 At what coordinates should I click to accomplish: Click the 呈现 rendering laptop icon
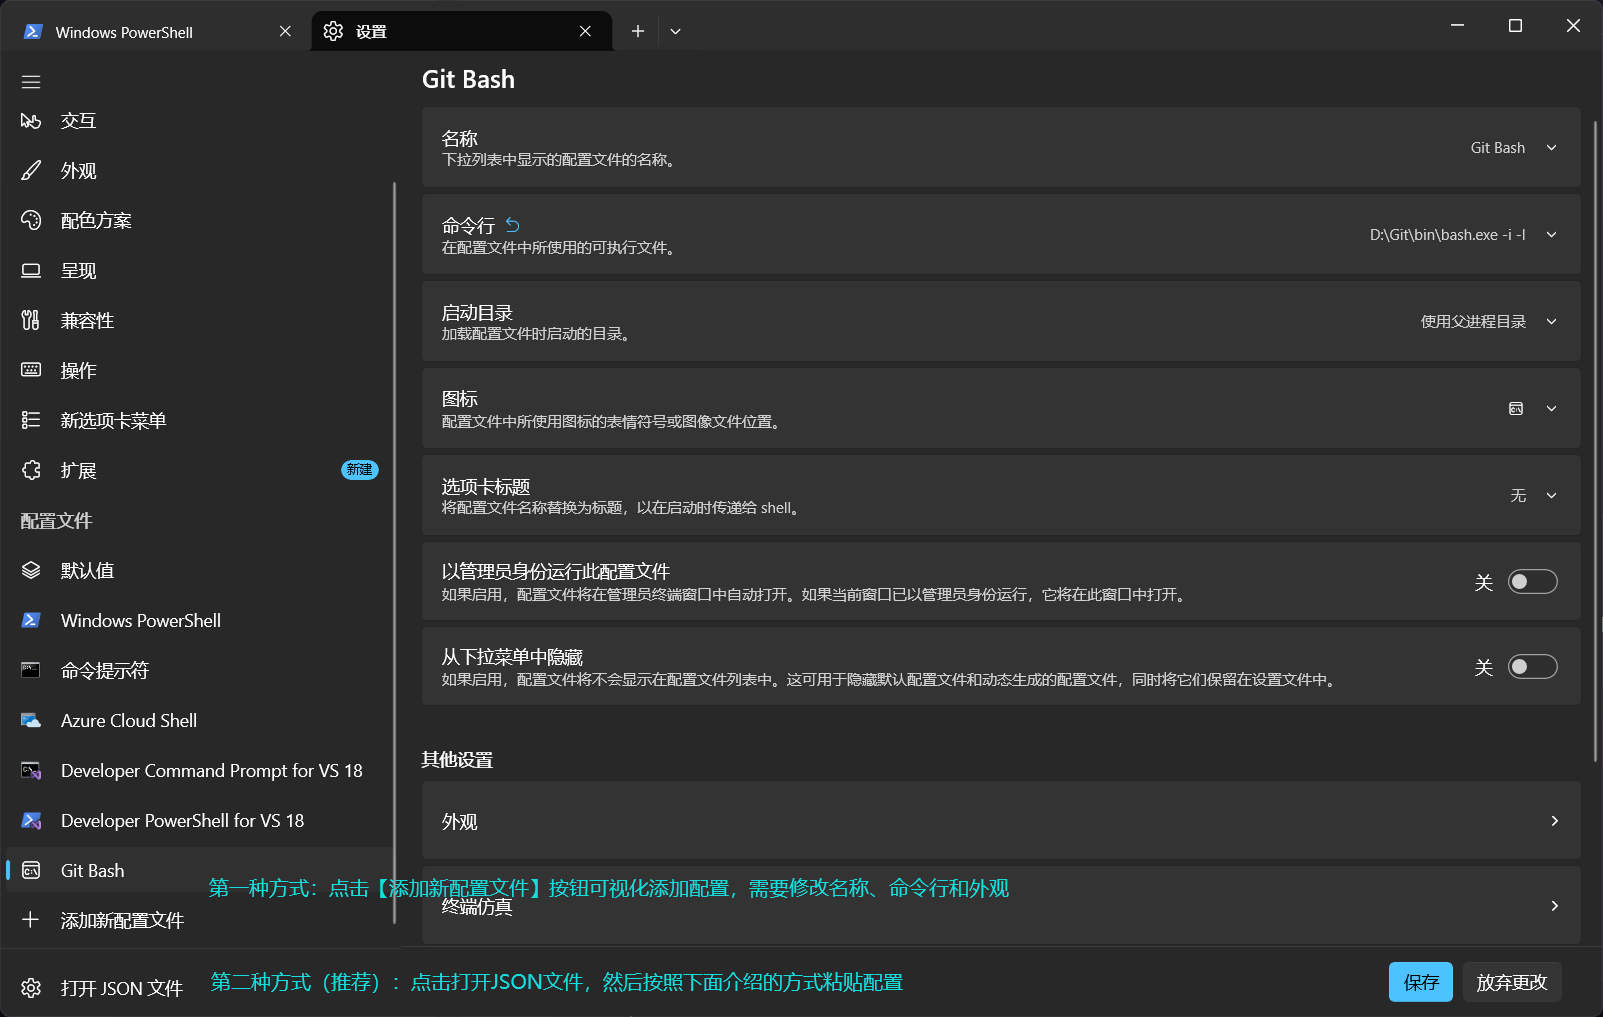[x=31, y=271]
